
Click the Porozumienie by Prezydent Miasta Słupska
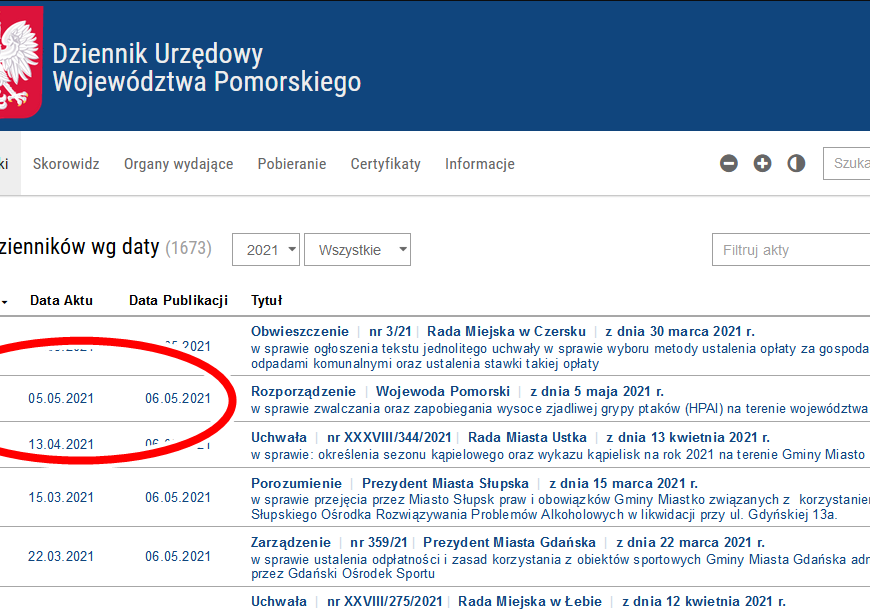click(x=297, y=484)
